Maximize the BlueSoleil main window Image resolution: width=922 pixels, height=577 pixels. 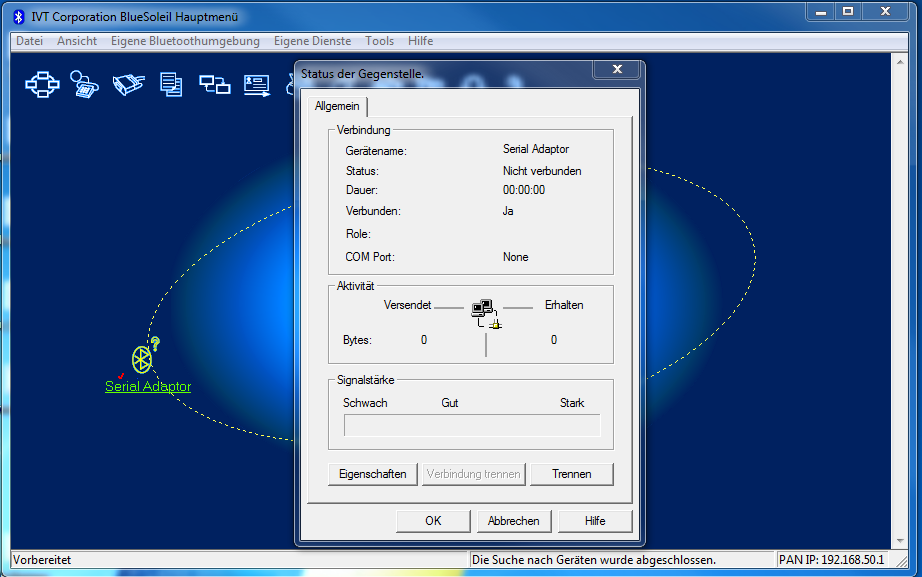pyautogui.click(x=848, y=12)
